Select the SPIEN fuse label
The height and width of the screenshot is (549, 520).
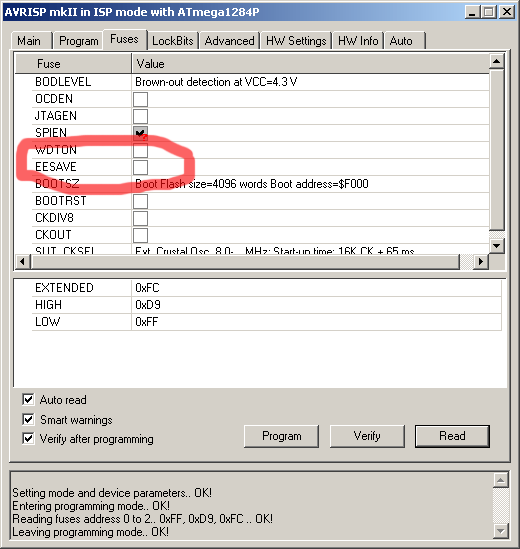coord(51,133)
